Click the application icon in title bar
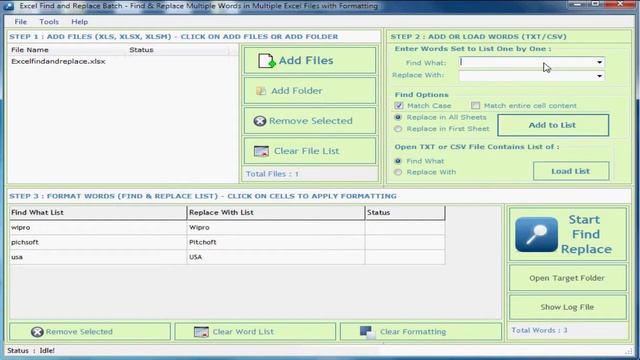This screenshot has height=360, width=640. click(8, 6)
